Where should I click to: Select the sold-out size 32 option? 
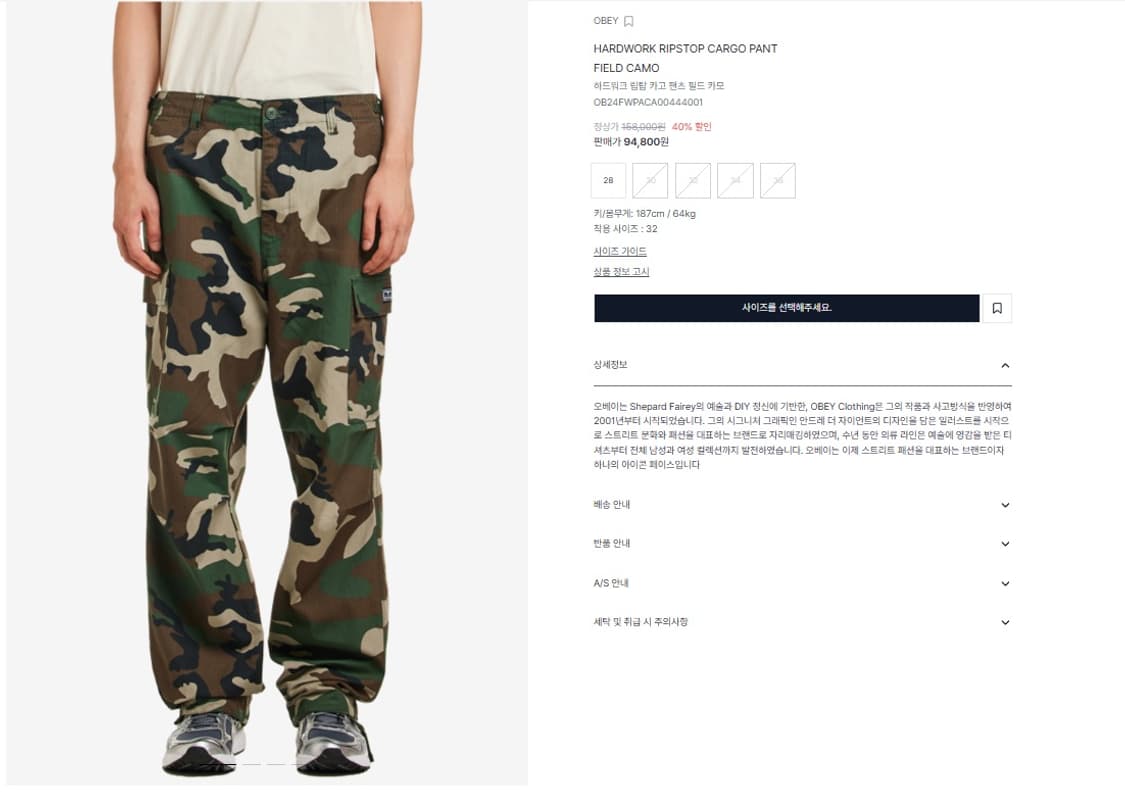click(693, 180)
